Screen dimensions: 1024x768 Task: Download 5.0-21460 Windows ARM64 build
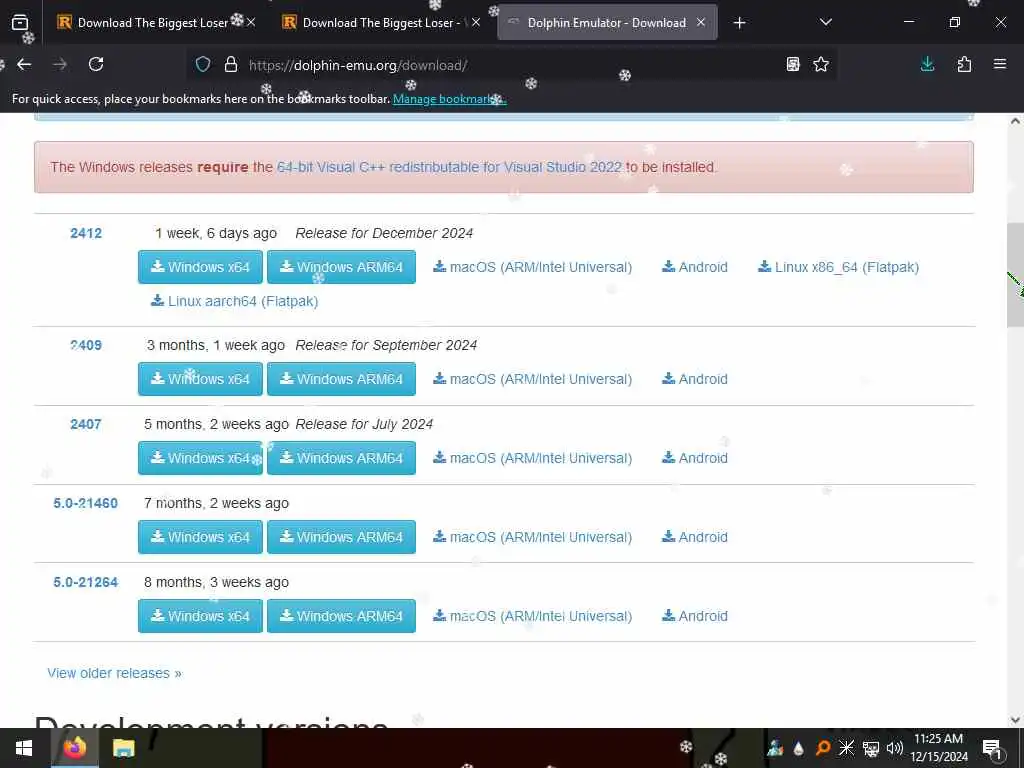(x=342, y=537)
